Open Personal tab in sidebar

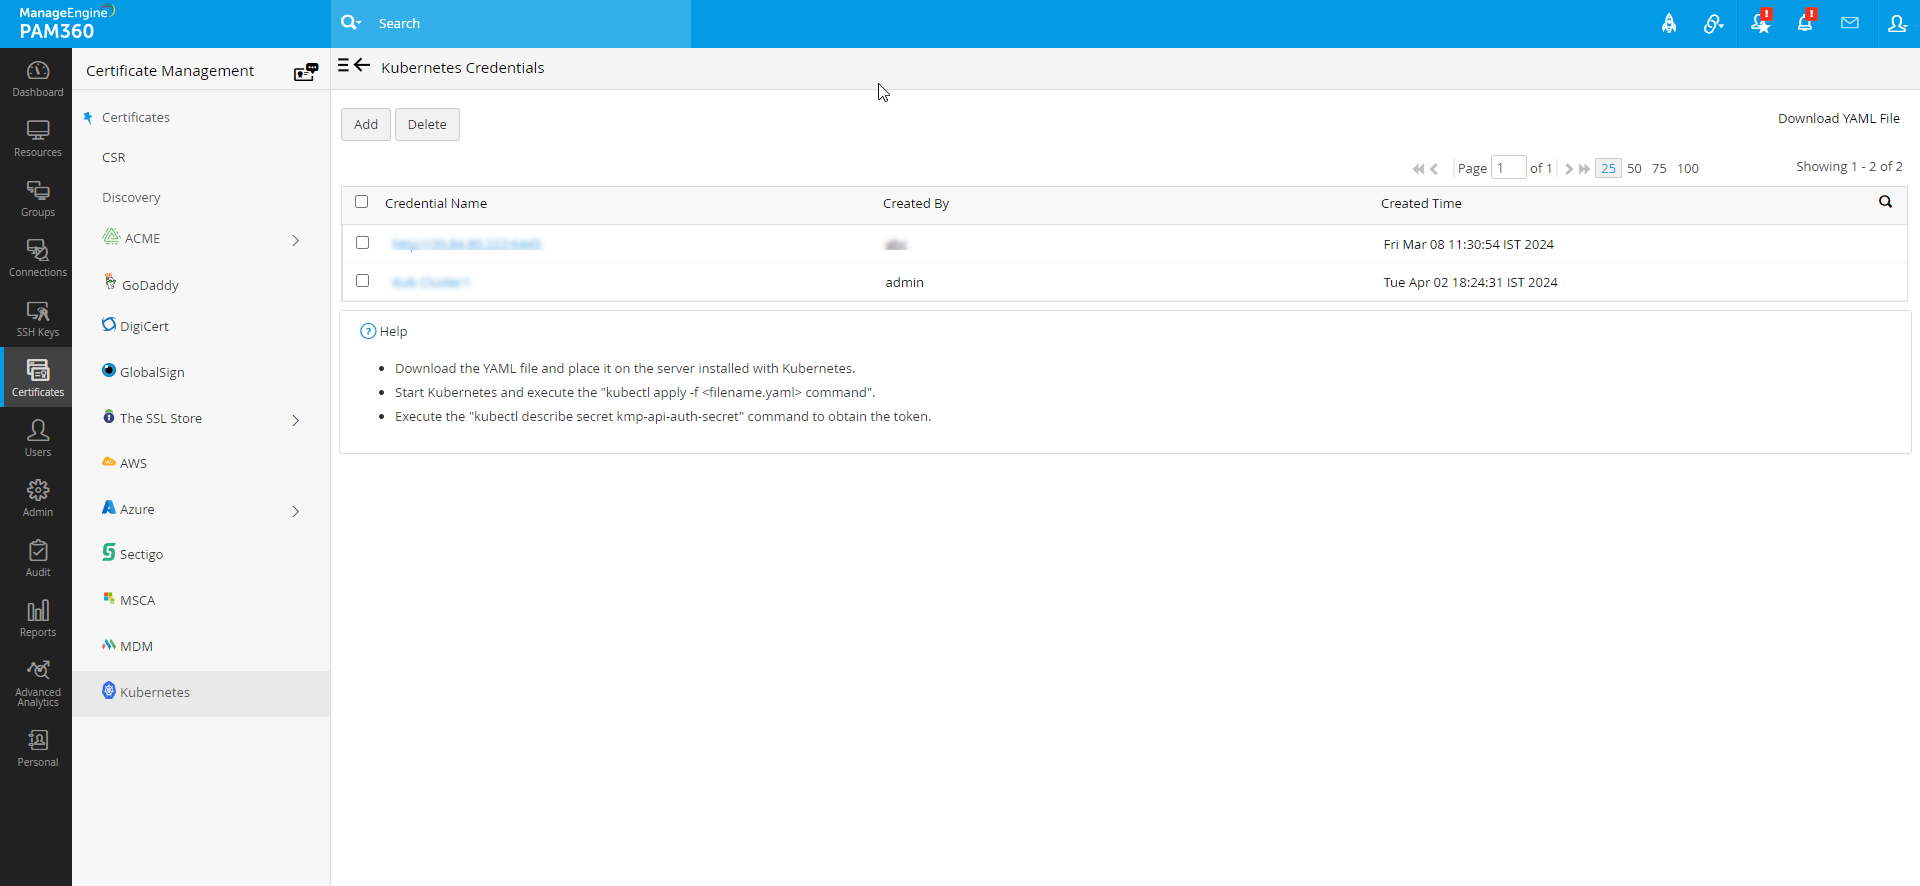(37, 748)
